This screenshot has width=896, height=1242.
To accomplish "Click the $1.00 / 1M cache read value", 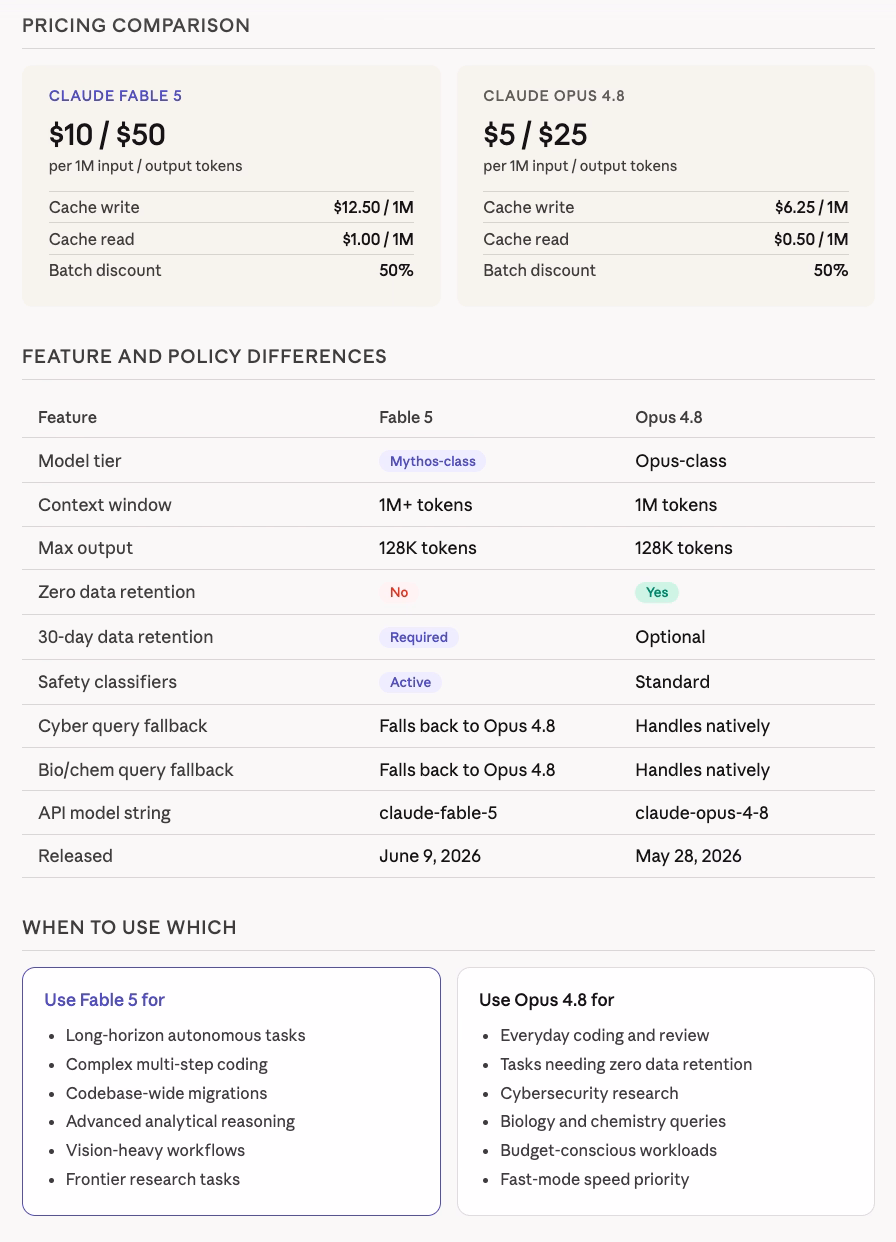I will coord(377,239).
